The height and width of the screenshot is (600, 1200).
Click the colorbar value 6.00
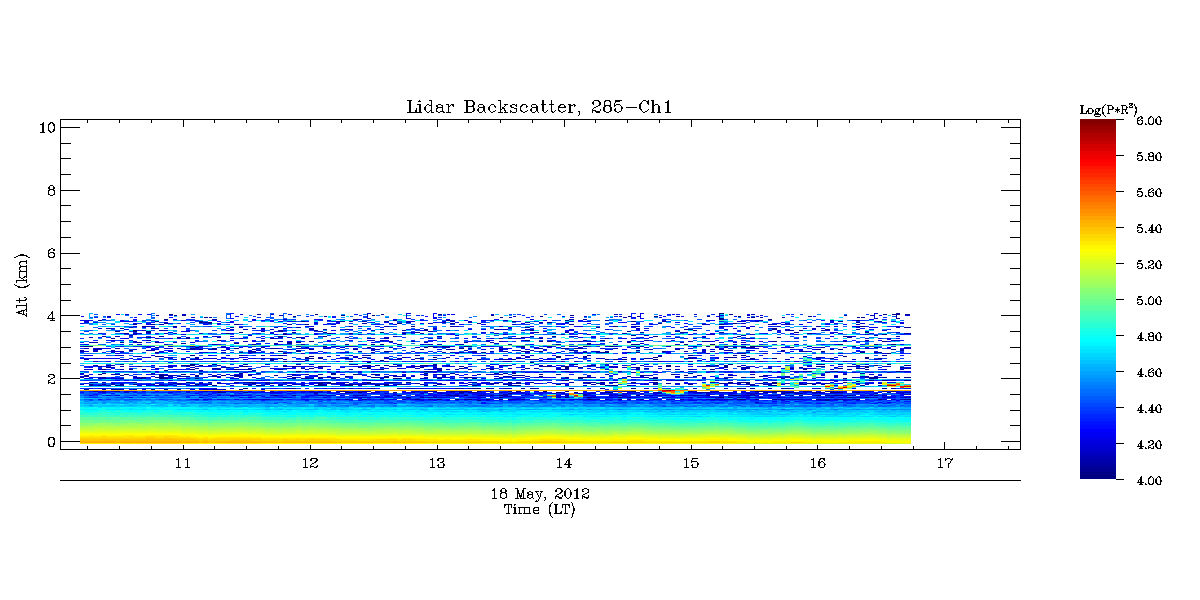[1148, 121]
